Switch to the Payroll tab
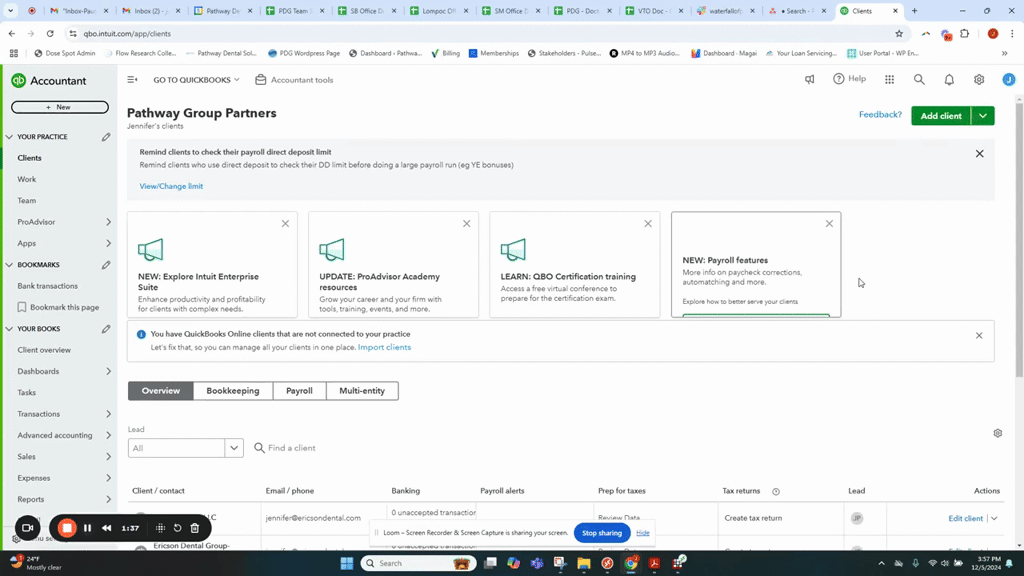Image resolution: width=1024 pixels, height=576 pixels. coord(299,391)
